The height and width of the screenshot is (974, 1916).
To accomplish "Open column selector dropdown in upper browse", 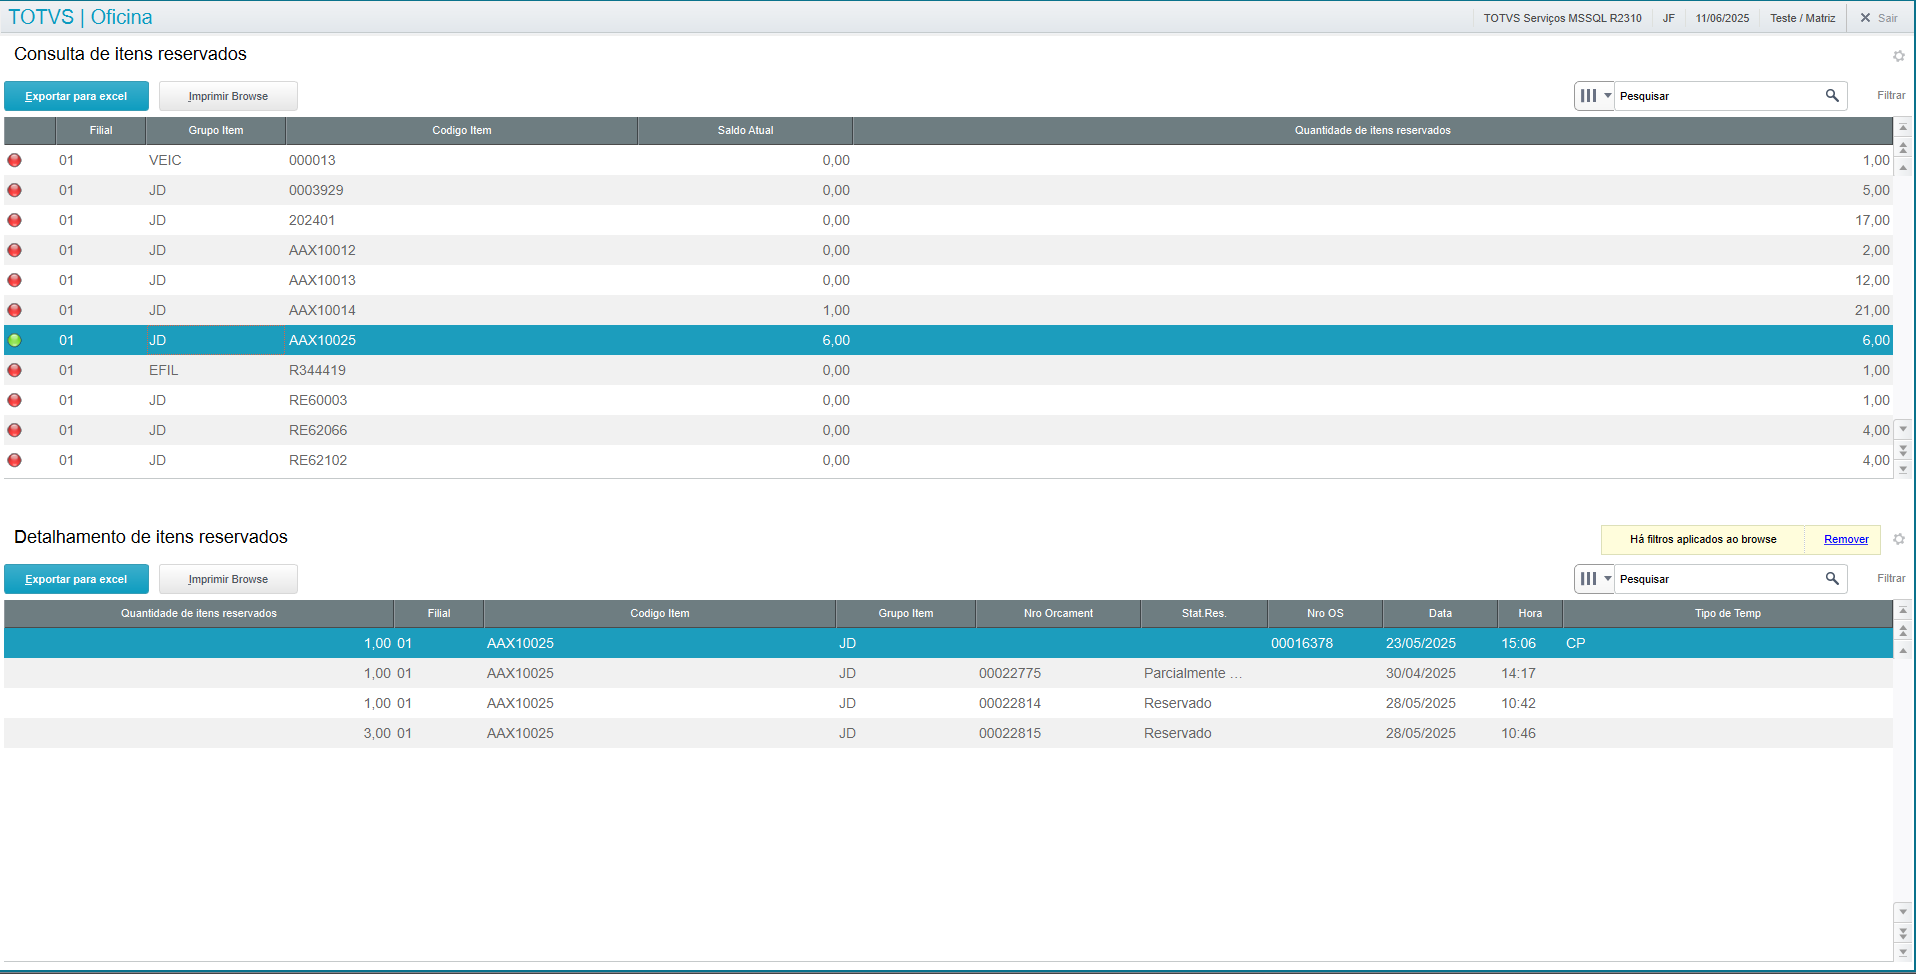I will [1595, 96].
